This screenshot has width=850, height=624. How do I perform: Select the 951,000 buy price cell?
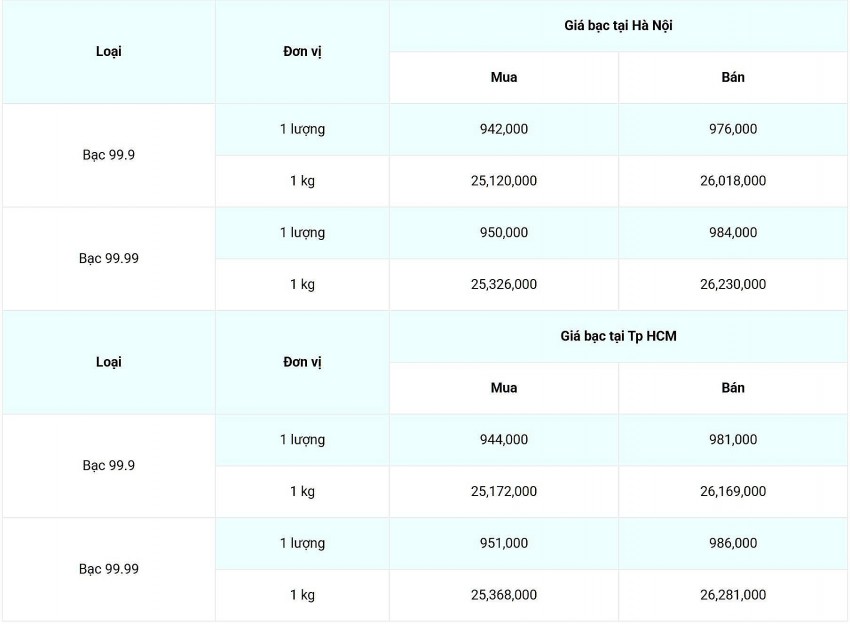pos(504,544)
